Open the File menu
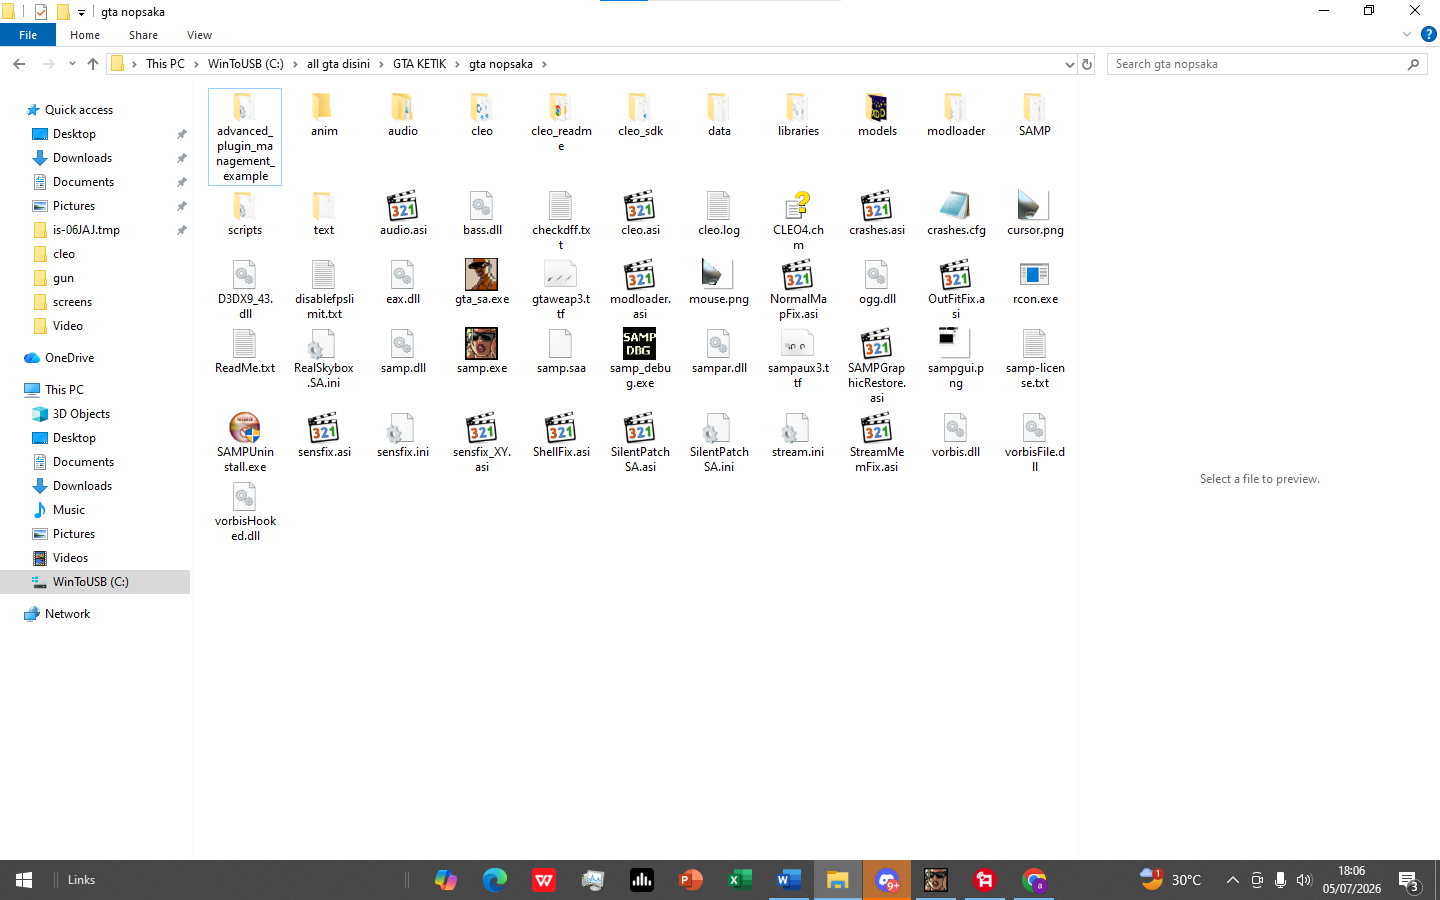The image size is (1440, 900). 28,35
